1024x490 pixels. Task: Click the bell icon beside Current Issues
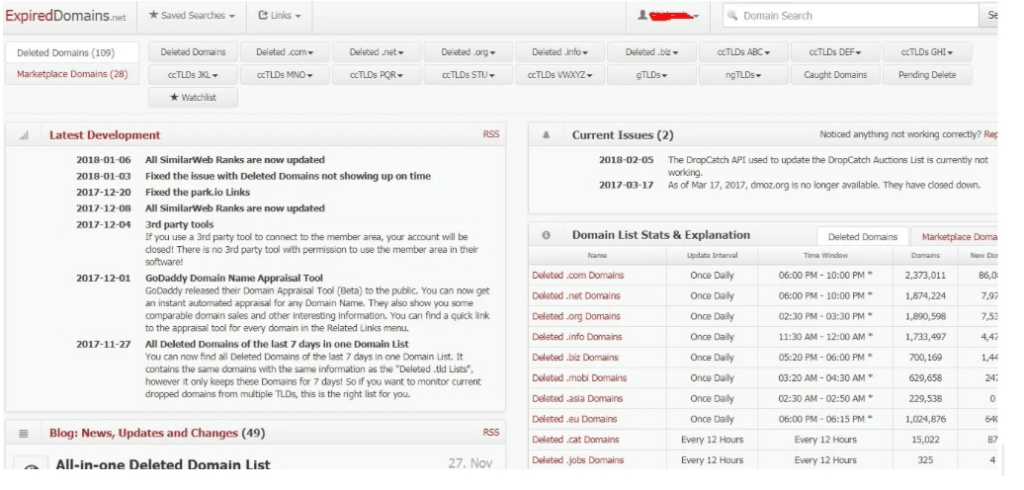[x=546, y=135]
